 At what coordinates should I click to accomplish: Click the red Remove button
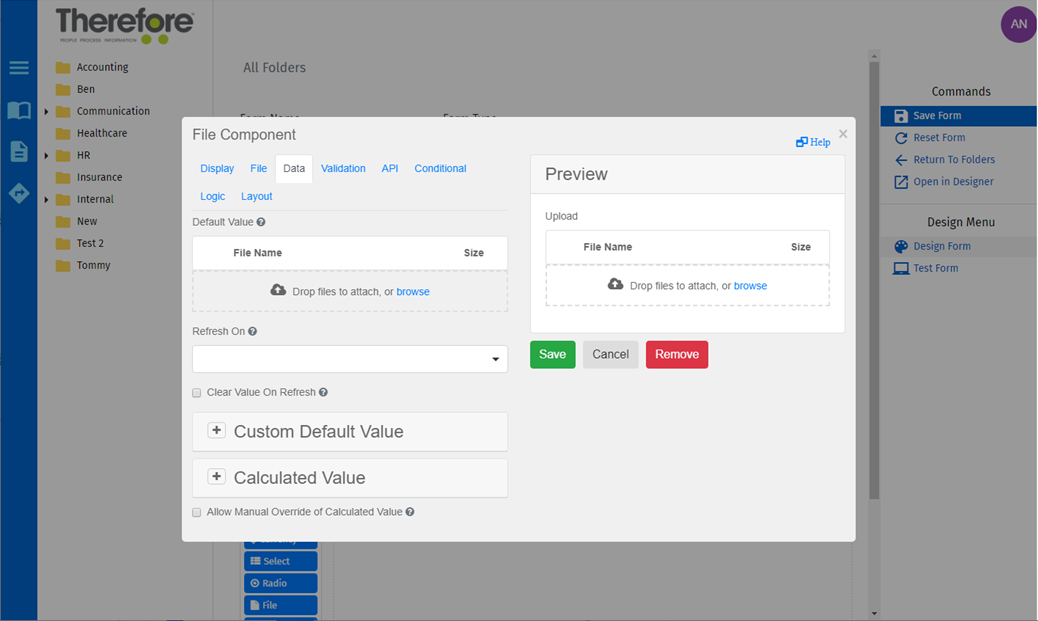(x=676, y=355)
